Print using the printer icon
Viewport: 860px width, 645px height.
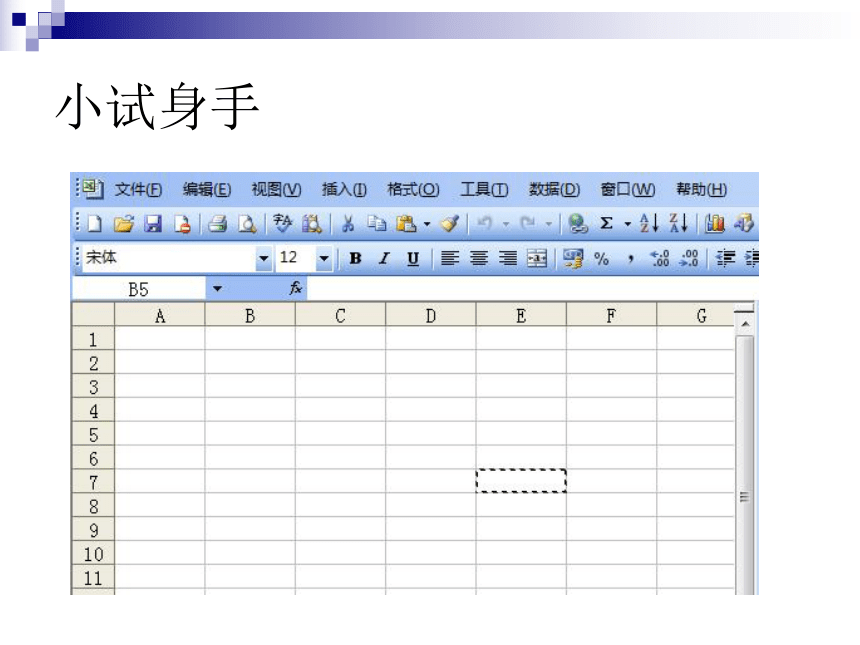pos(218,224)
